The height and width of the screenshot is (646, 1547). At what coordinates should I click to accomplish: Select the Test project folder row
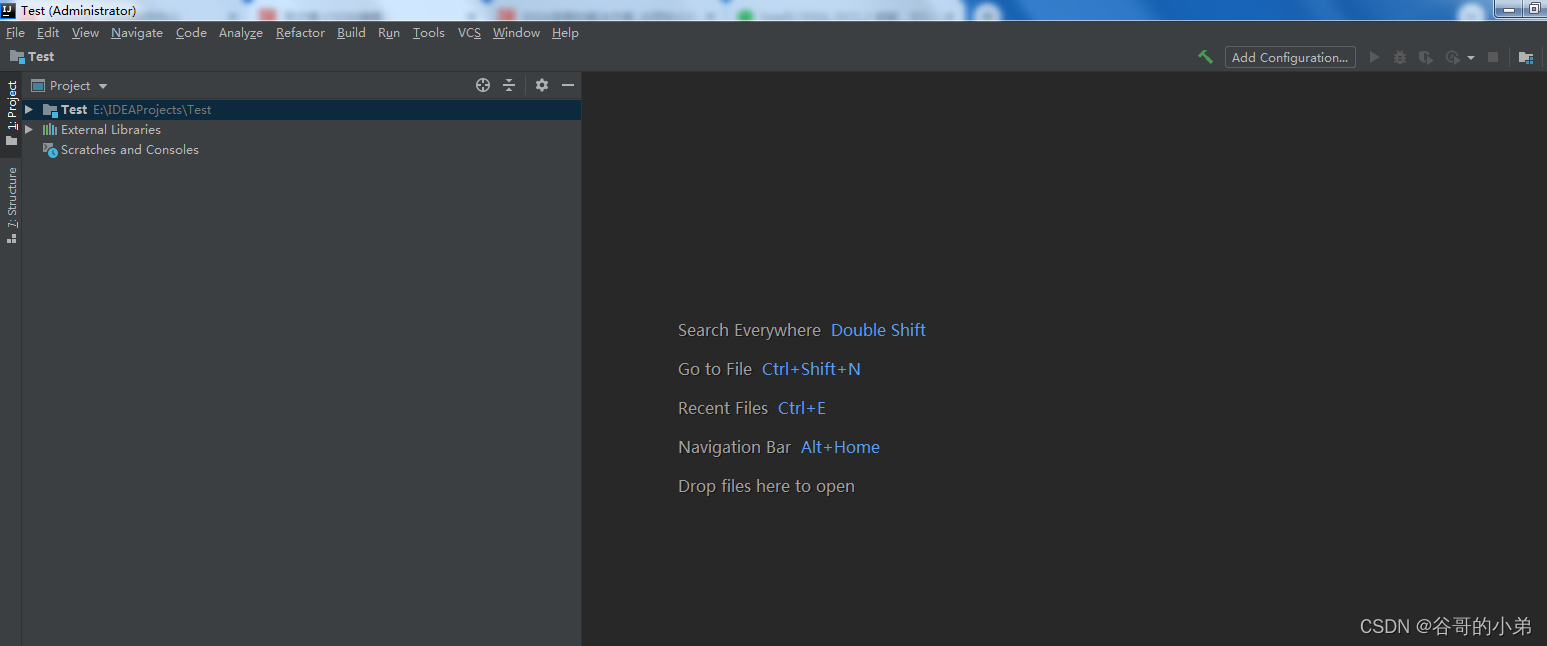(301, 110)
